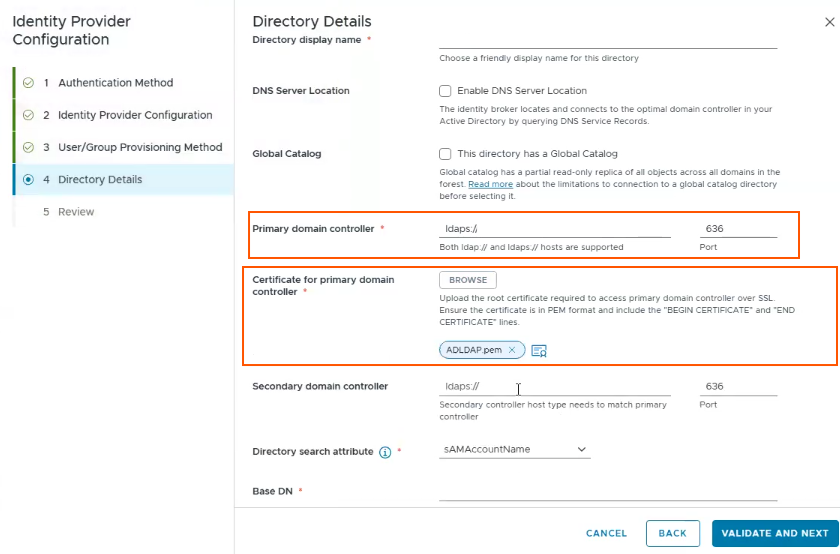View the ADLDAP.pem certificate details icon
Viewport: 840px width, 554px height.
[539, 351]
